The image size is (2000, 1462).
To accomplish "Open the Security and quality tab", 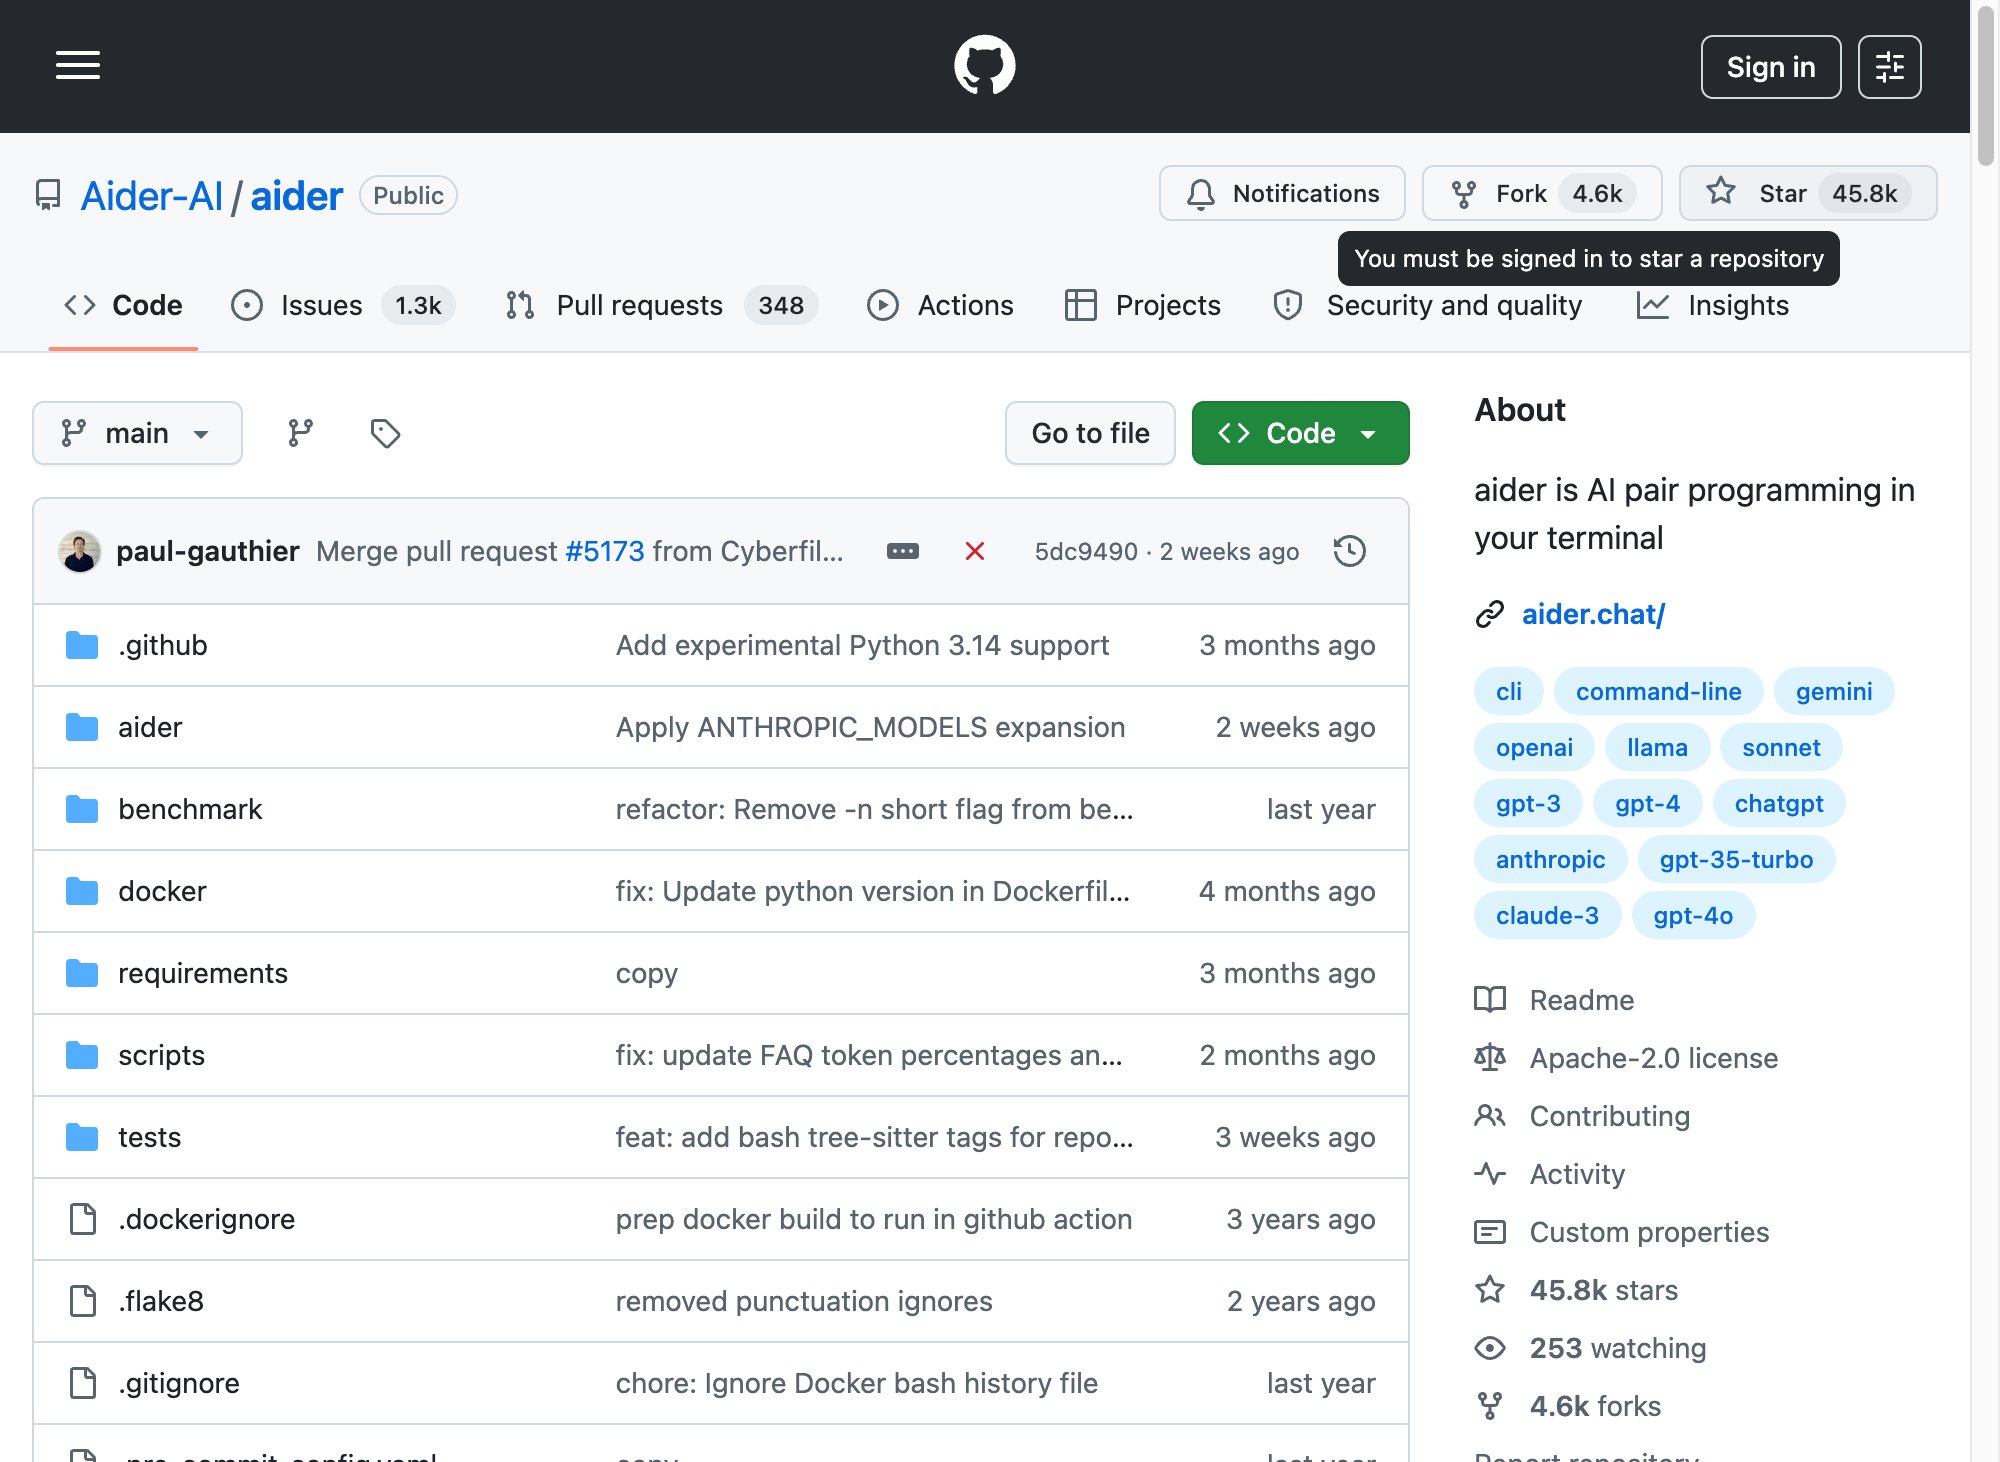I will pos(1427,305).
